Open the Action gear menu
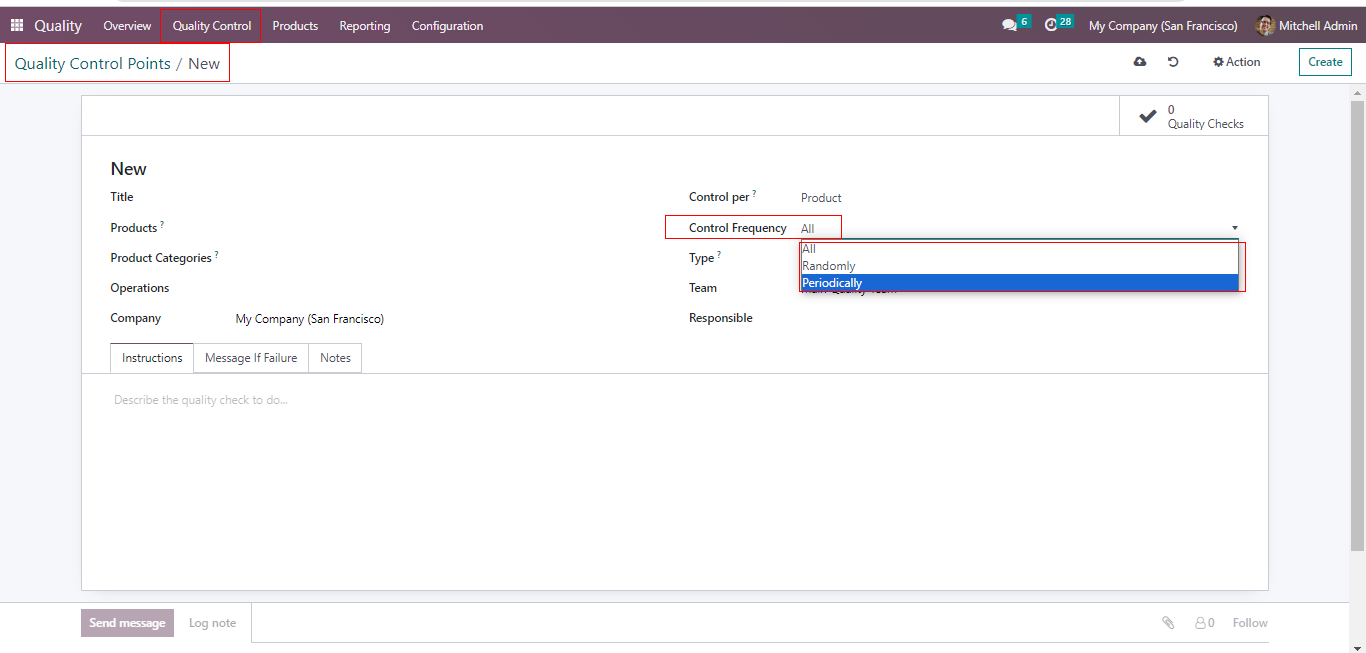 (x=1237, y=62)
